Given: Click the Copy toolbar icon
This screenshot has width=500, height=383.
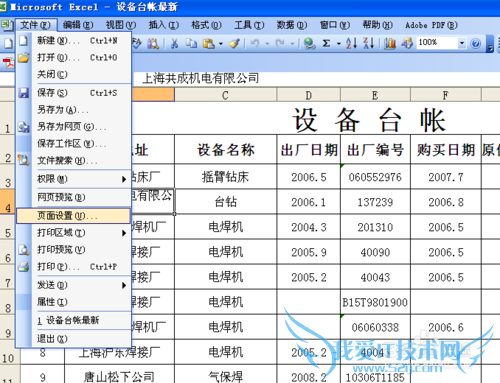Looking at the screenshot, I should click(191, 43).
